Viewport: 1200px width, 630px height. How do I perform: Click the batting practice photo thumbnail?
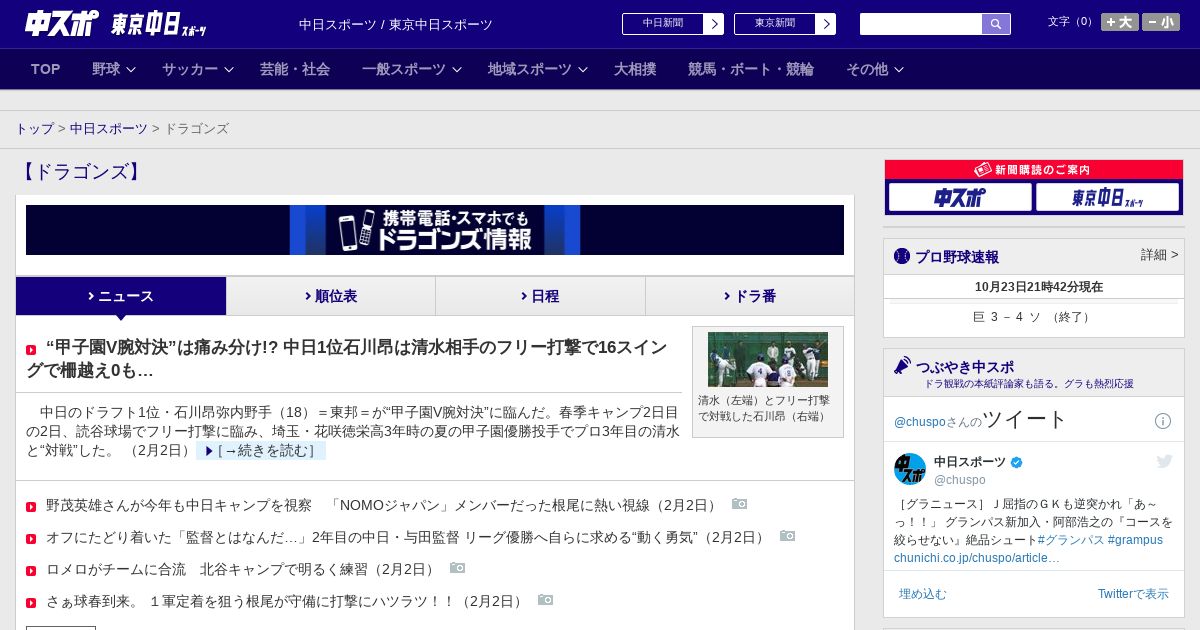coord(768,359)
